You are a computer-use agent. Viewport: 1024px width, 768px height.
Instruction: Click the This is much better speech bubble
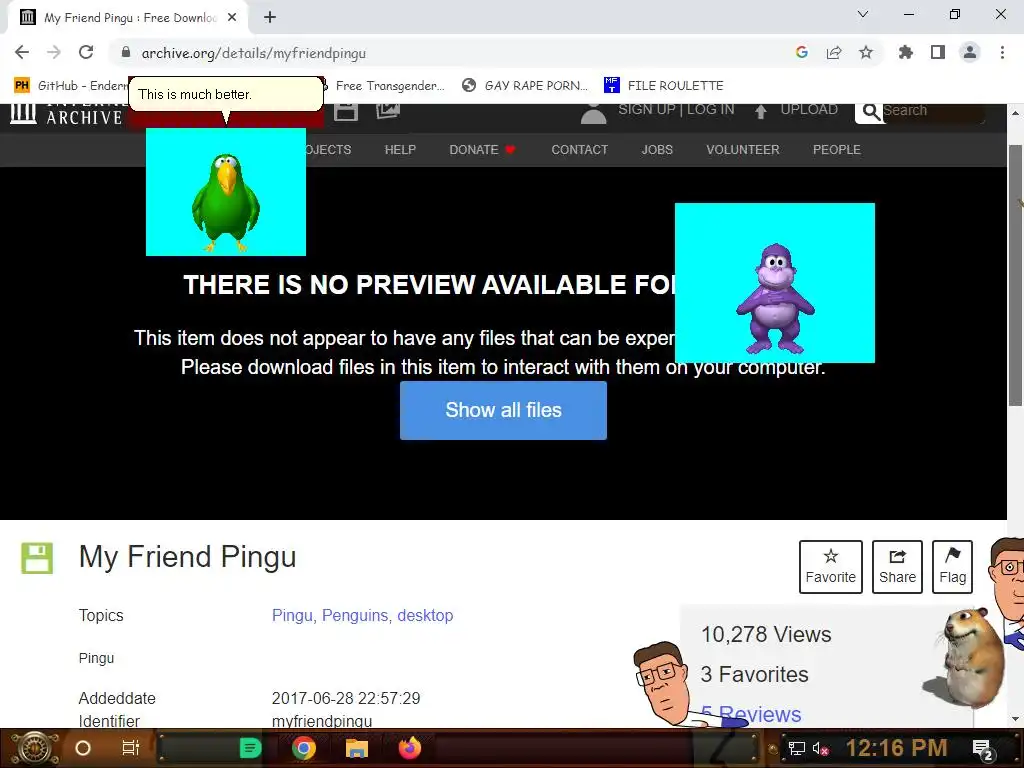226,94
